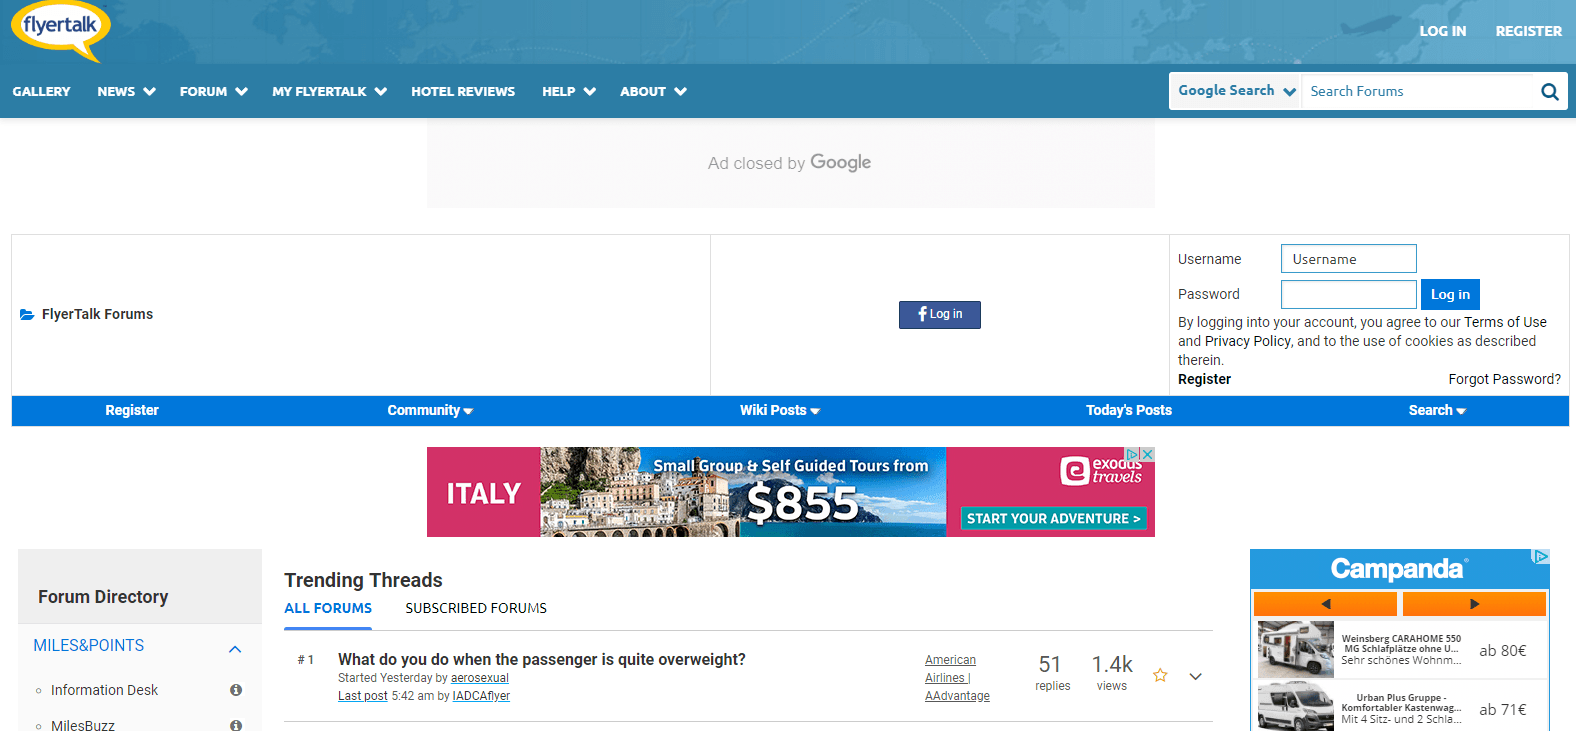Click the FlyerTalk logo
Image resolution: width=1576 pixels, height=731 pixels.
click(x=61, y=30)
